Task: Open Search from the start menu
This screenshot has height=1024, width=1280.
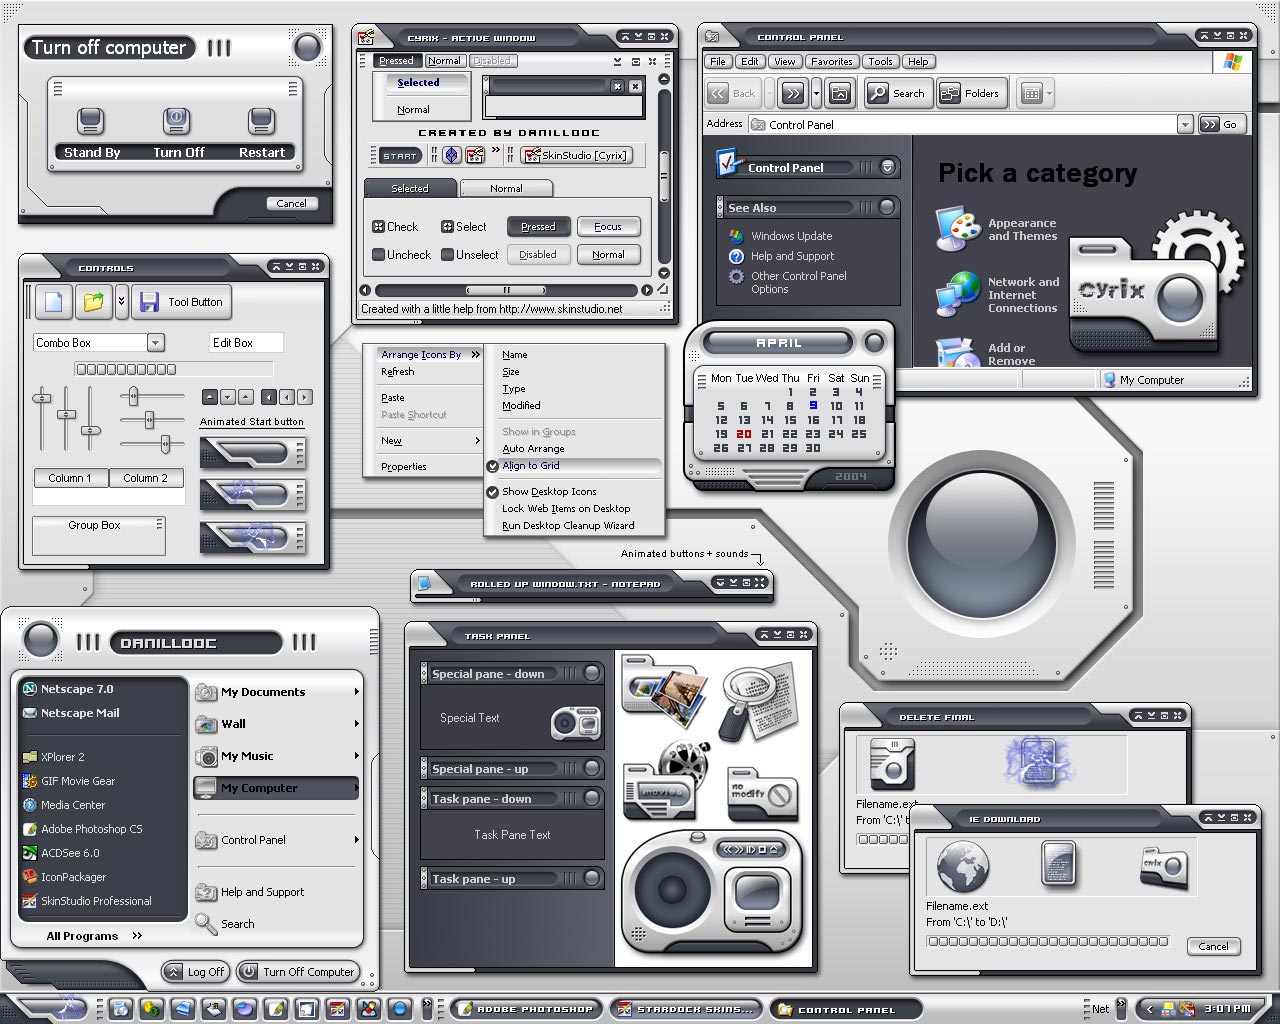Action: [x=237, y=924]
